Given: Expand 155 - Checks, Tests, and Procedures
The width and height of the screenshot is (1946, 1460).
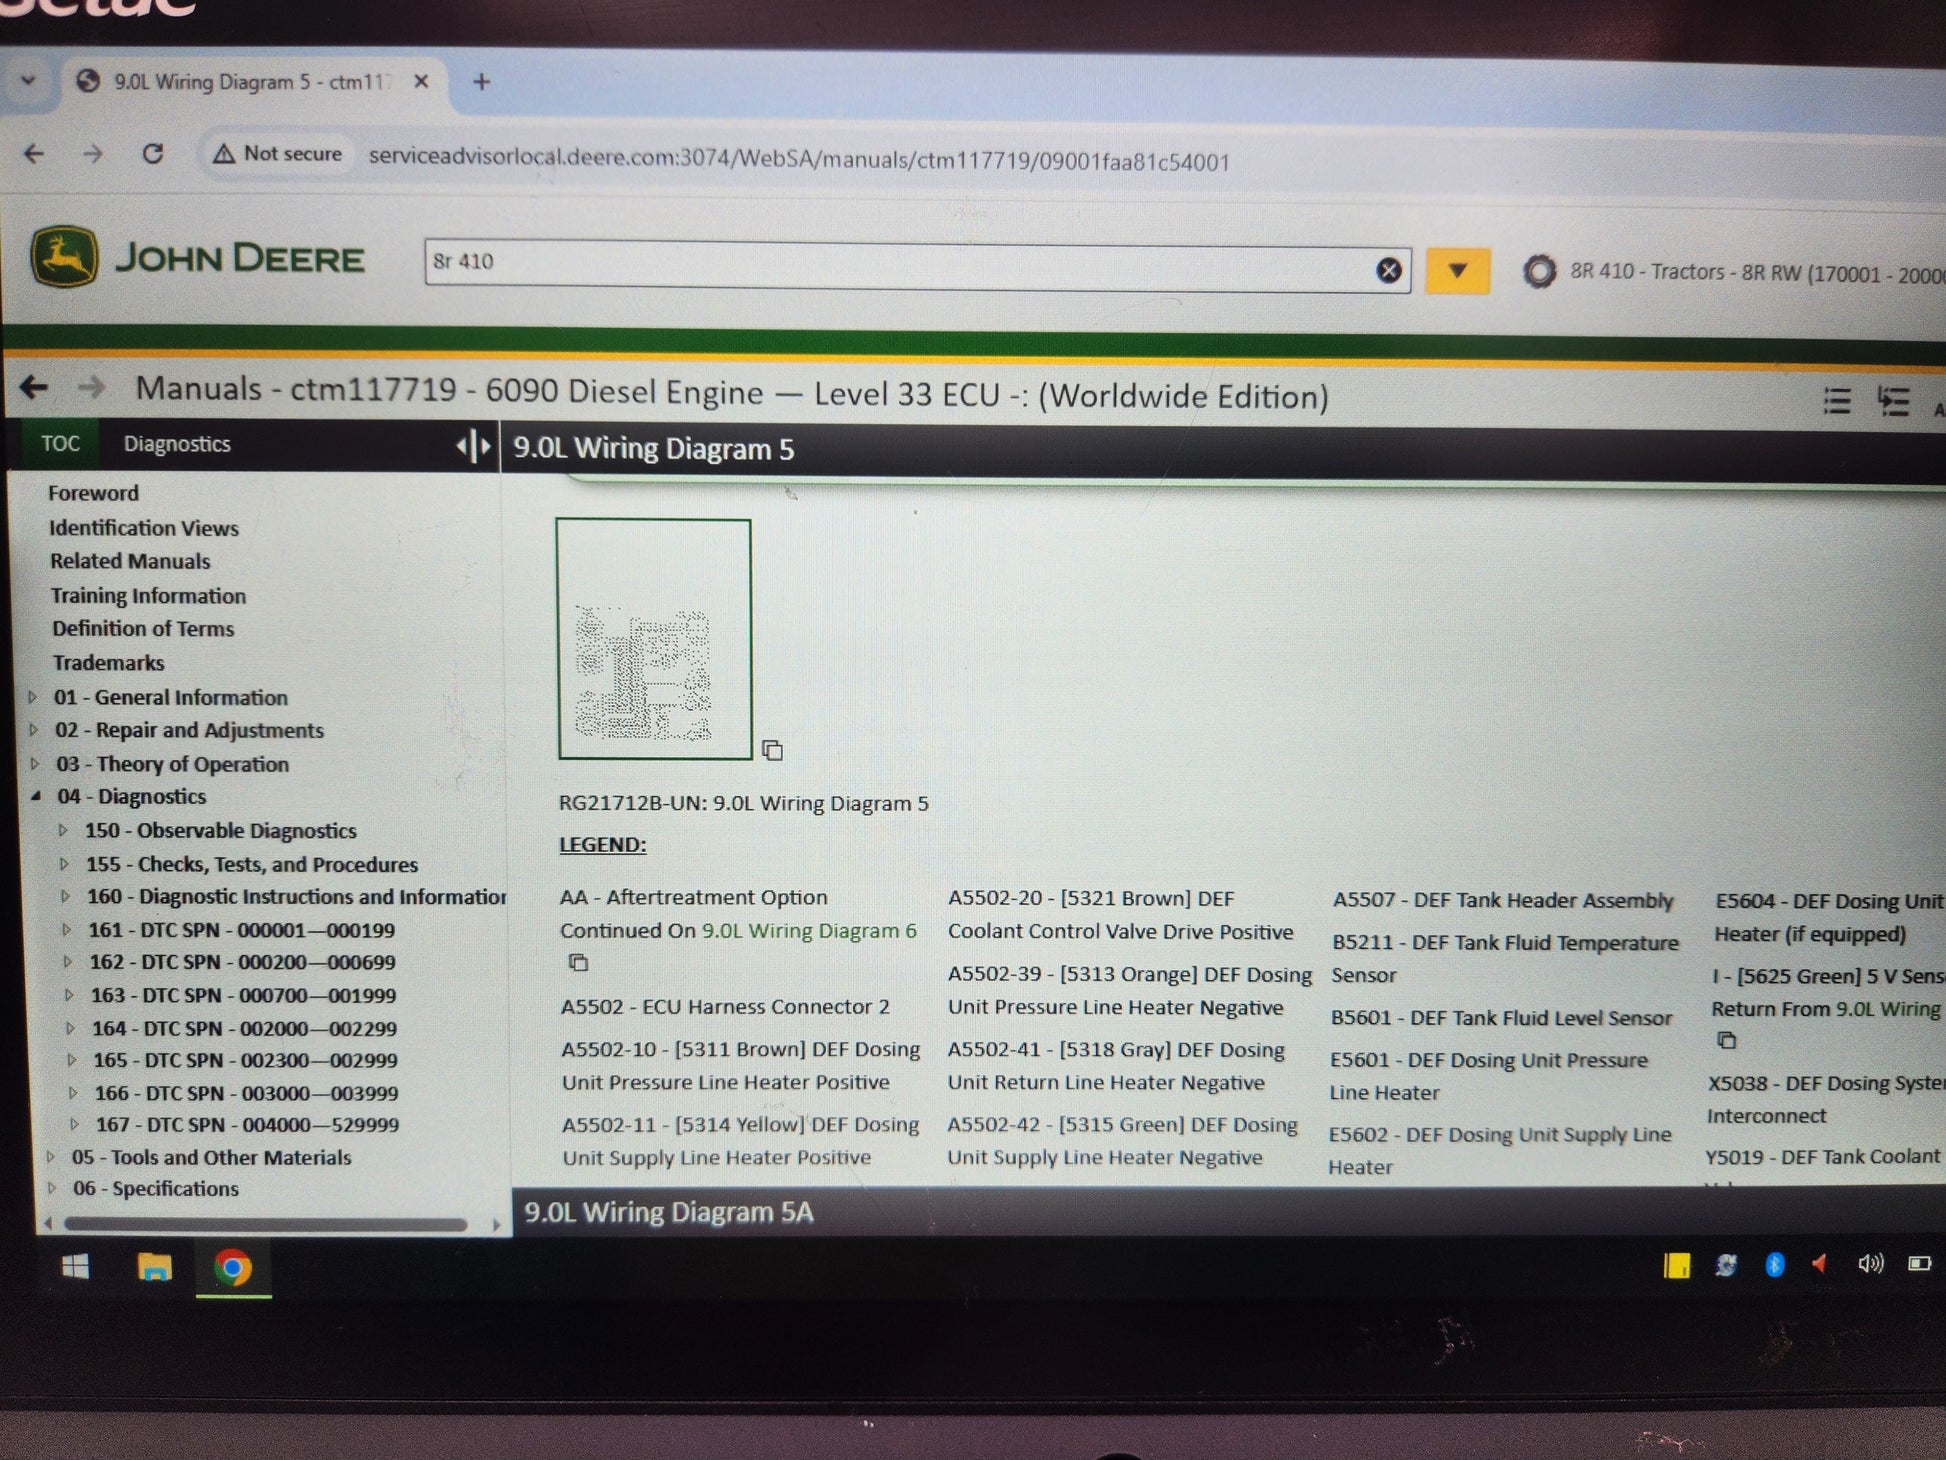Looking at the screenshot, I should [x=64, y=864].
